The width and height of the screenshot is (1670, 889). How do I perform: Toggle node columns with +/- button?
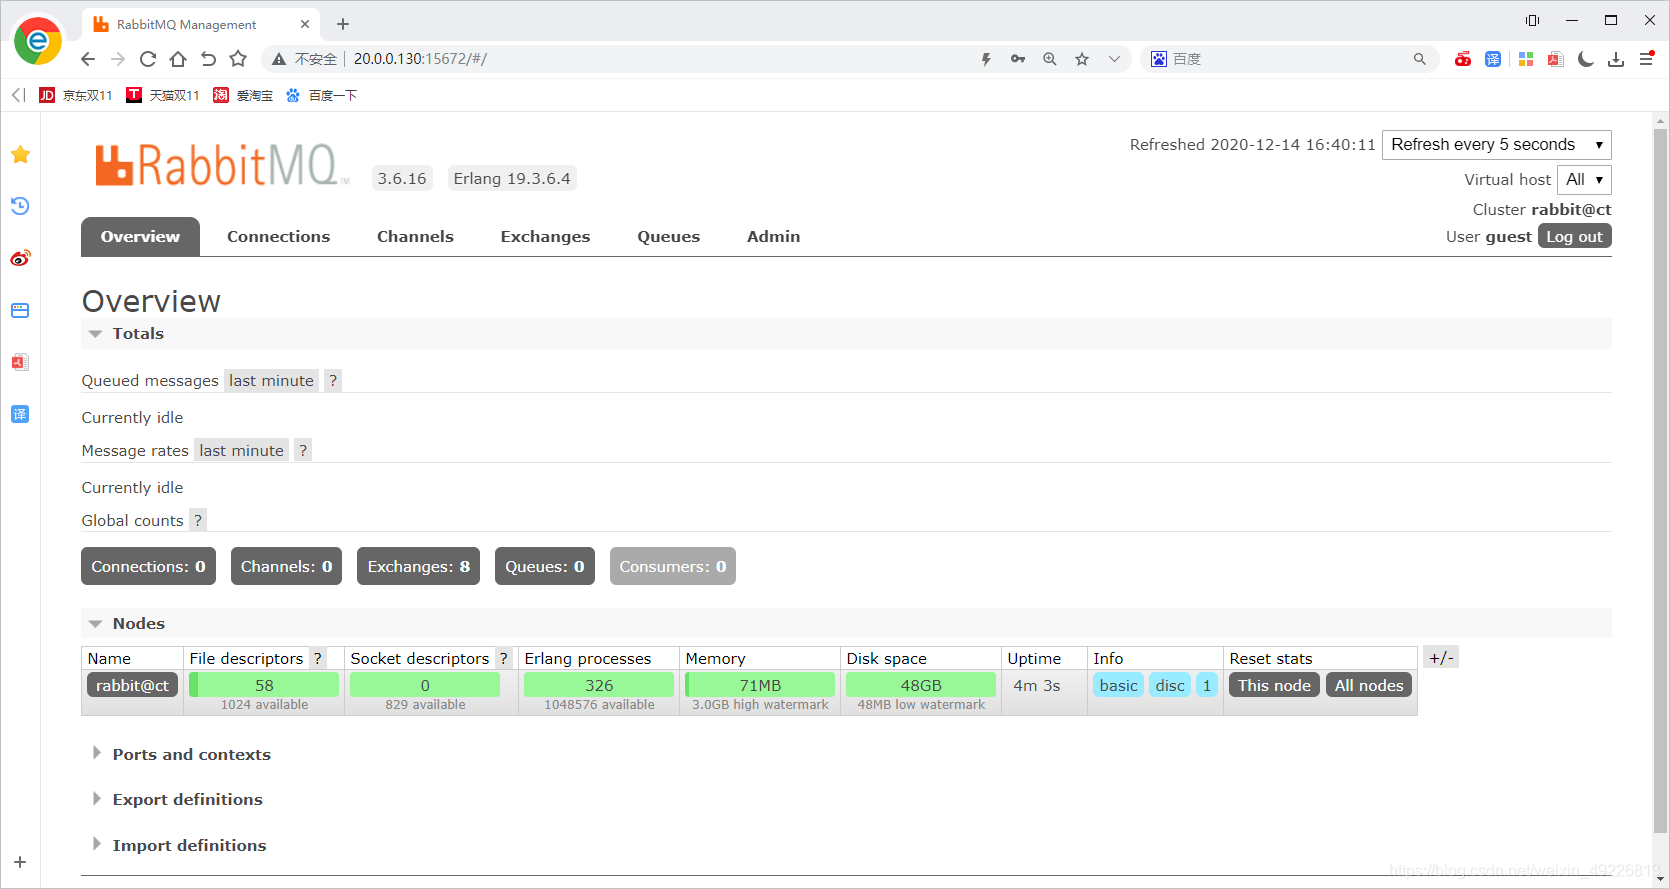coord(1440,658)
